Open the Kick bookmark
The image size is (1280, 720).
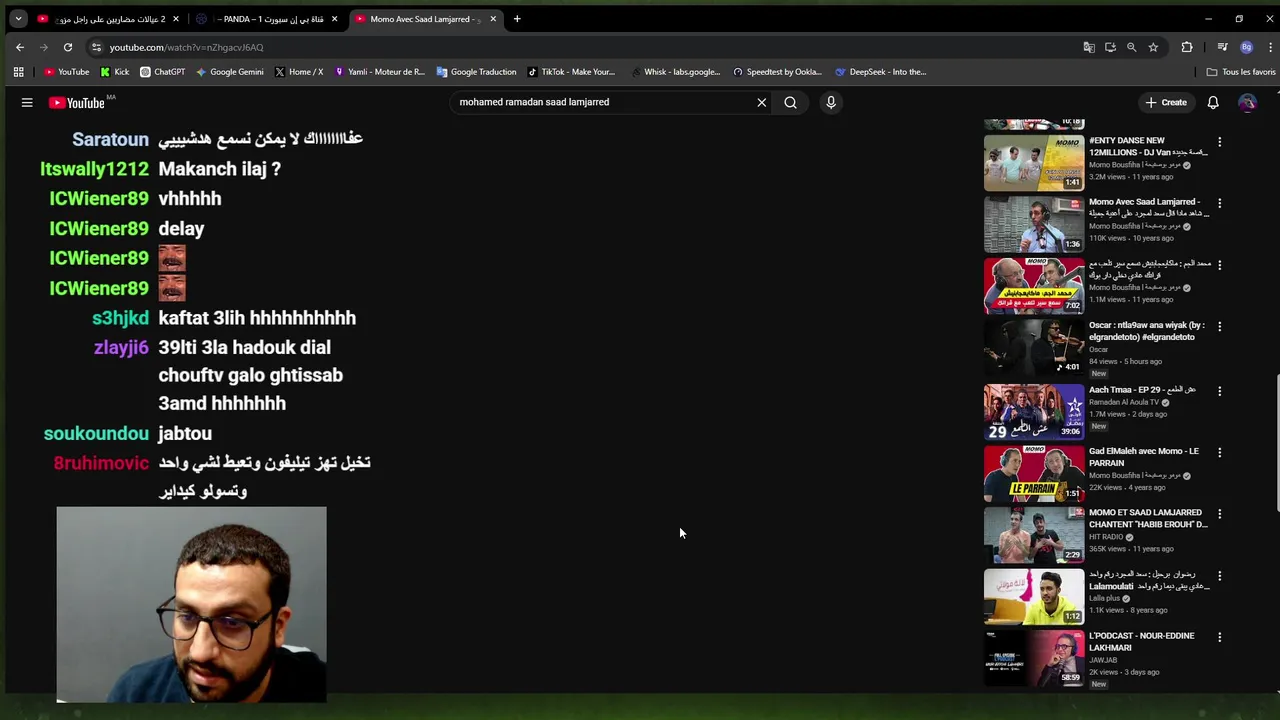pos(115,72)
